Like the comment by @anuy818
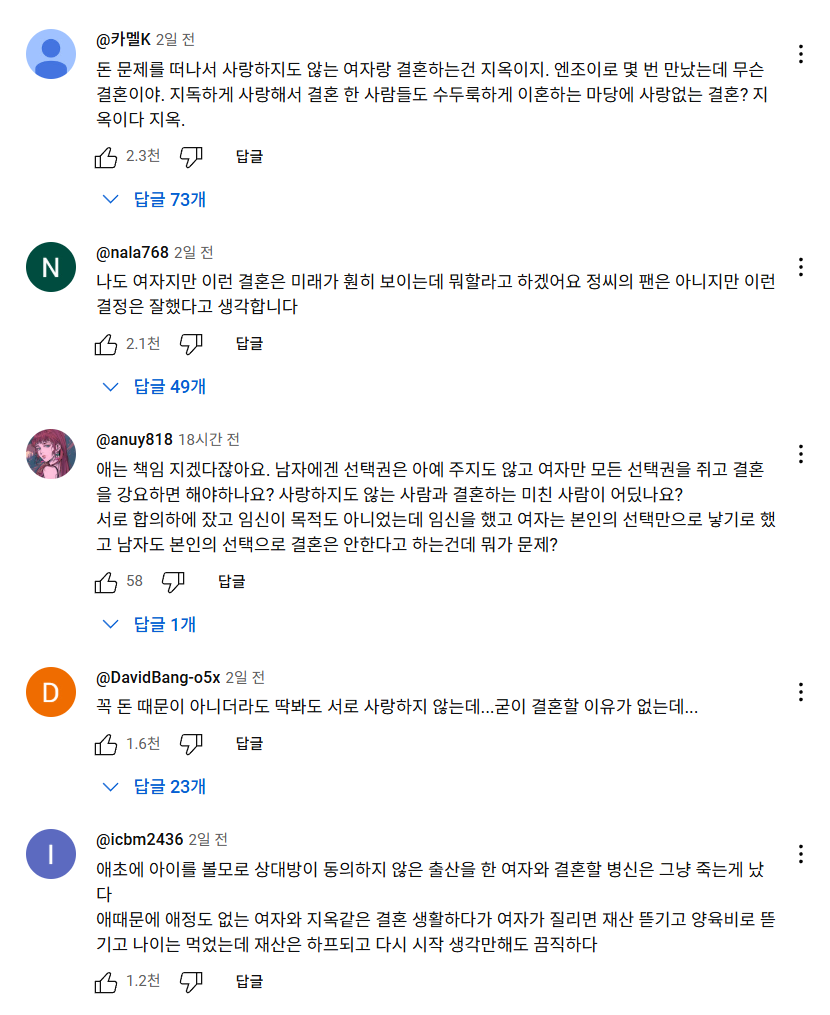 [106, 581]
